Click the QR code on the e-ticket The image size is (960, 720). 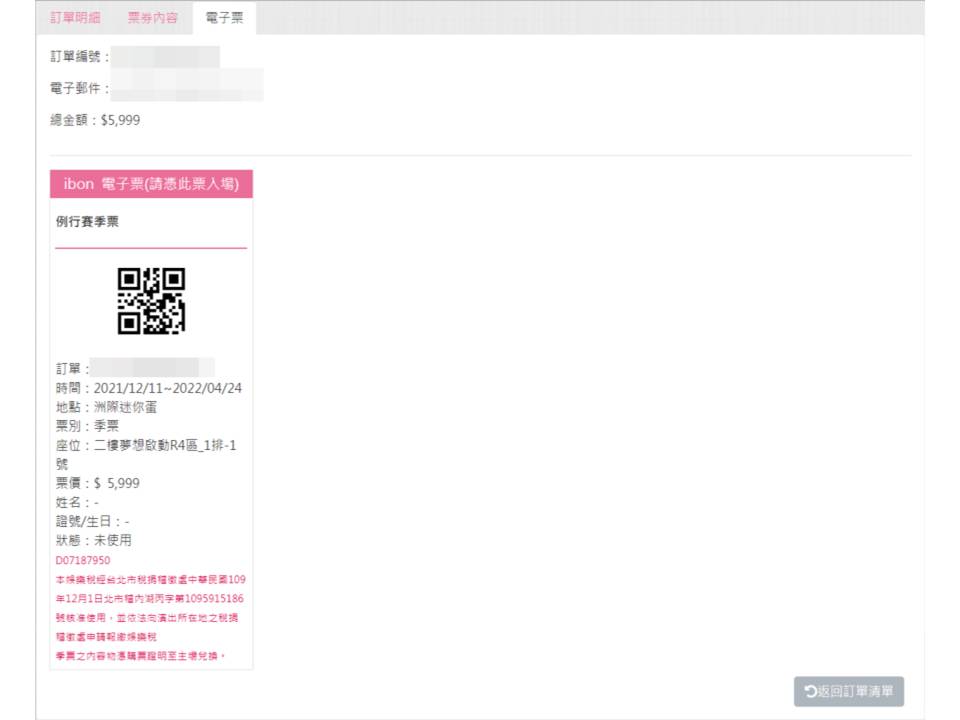(151, 301)
